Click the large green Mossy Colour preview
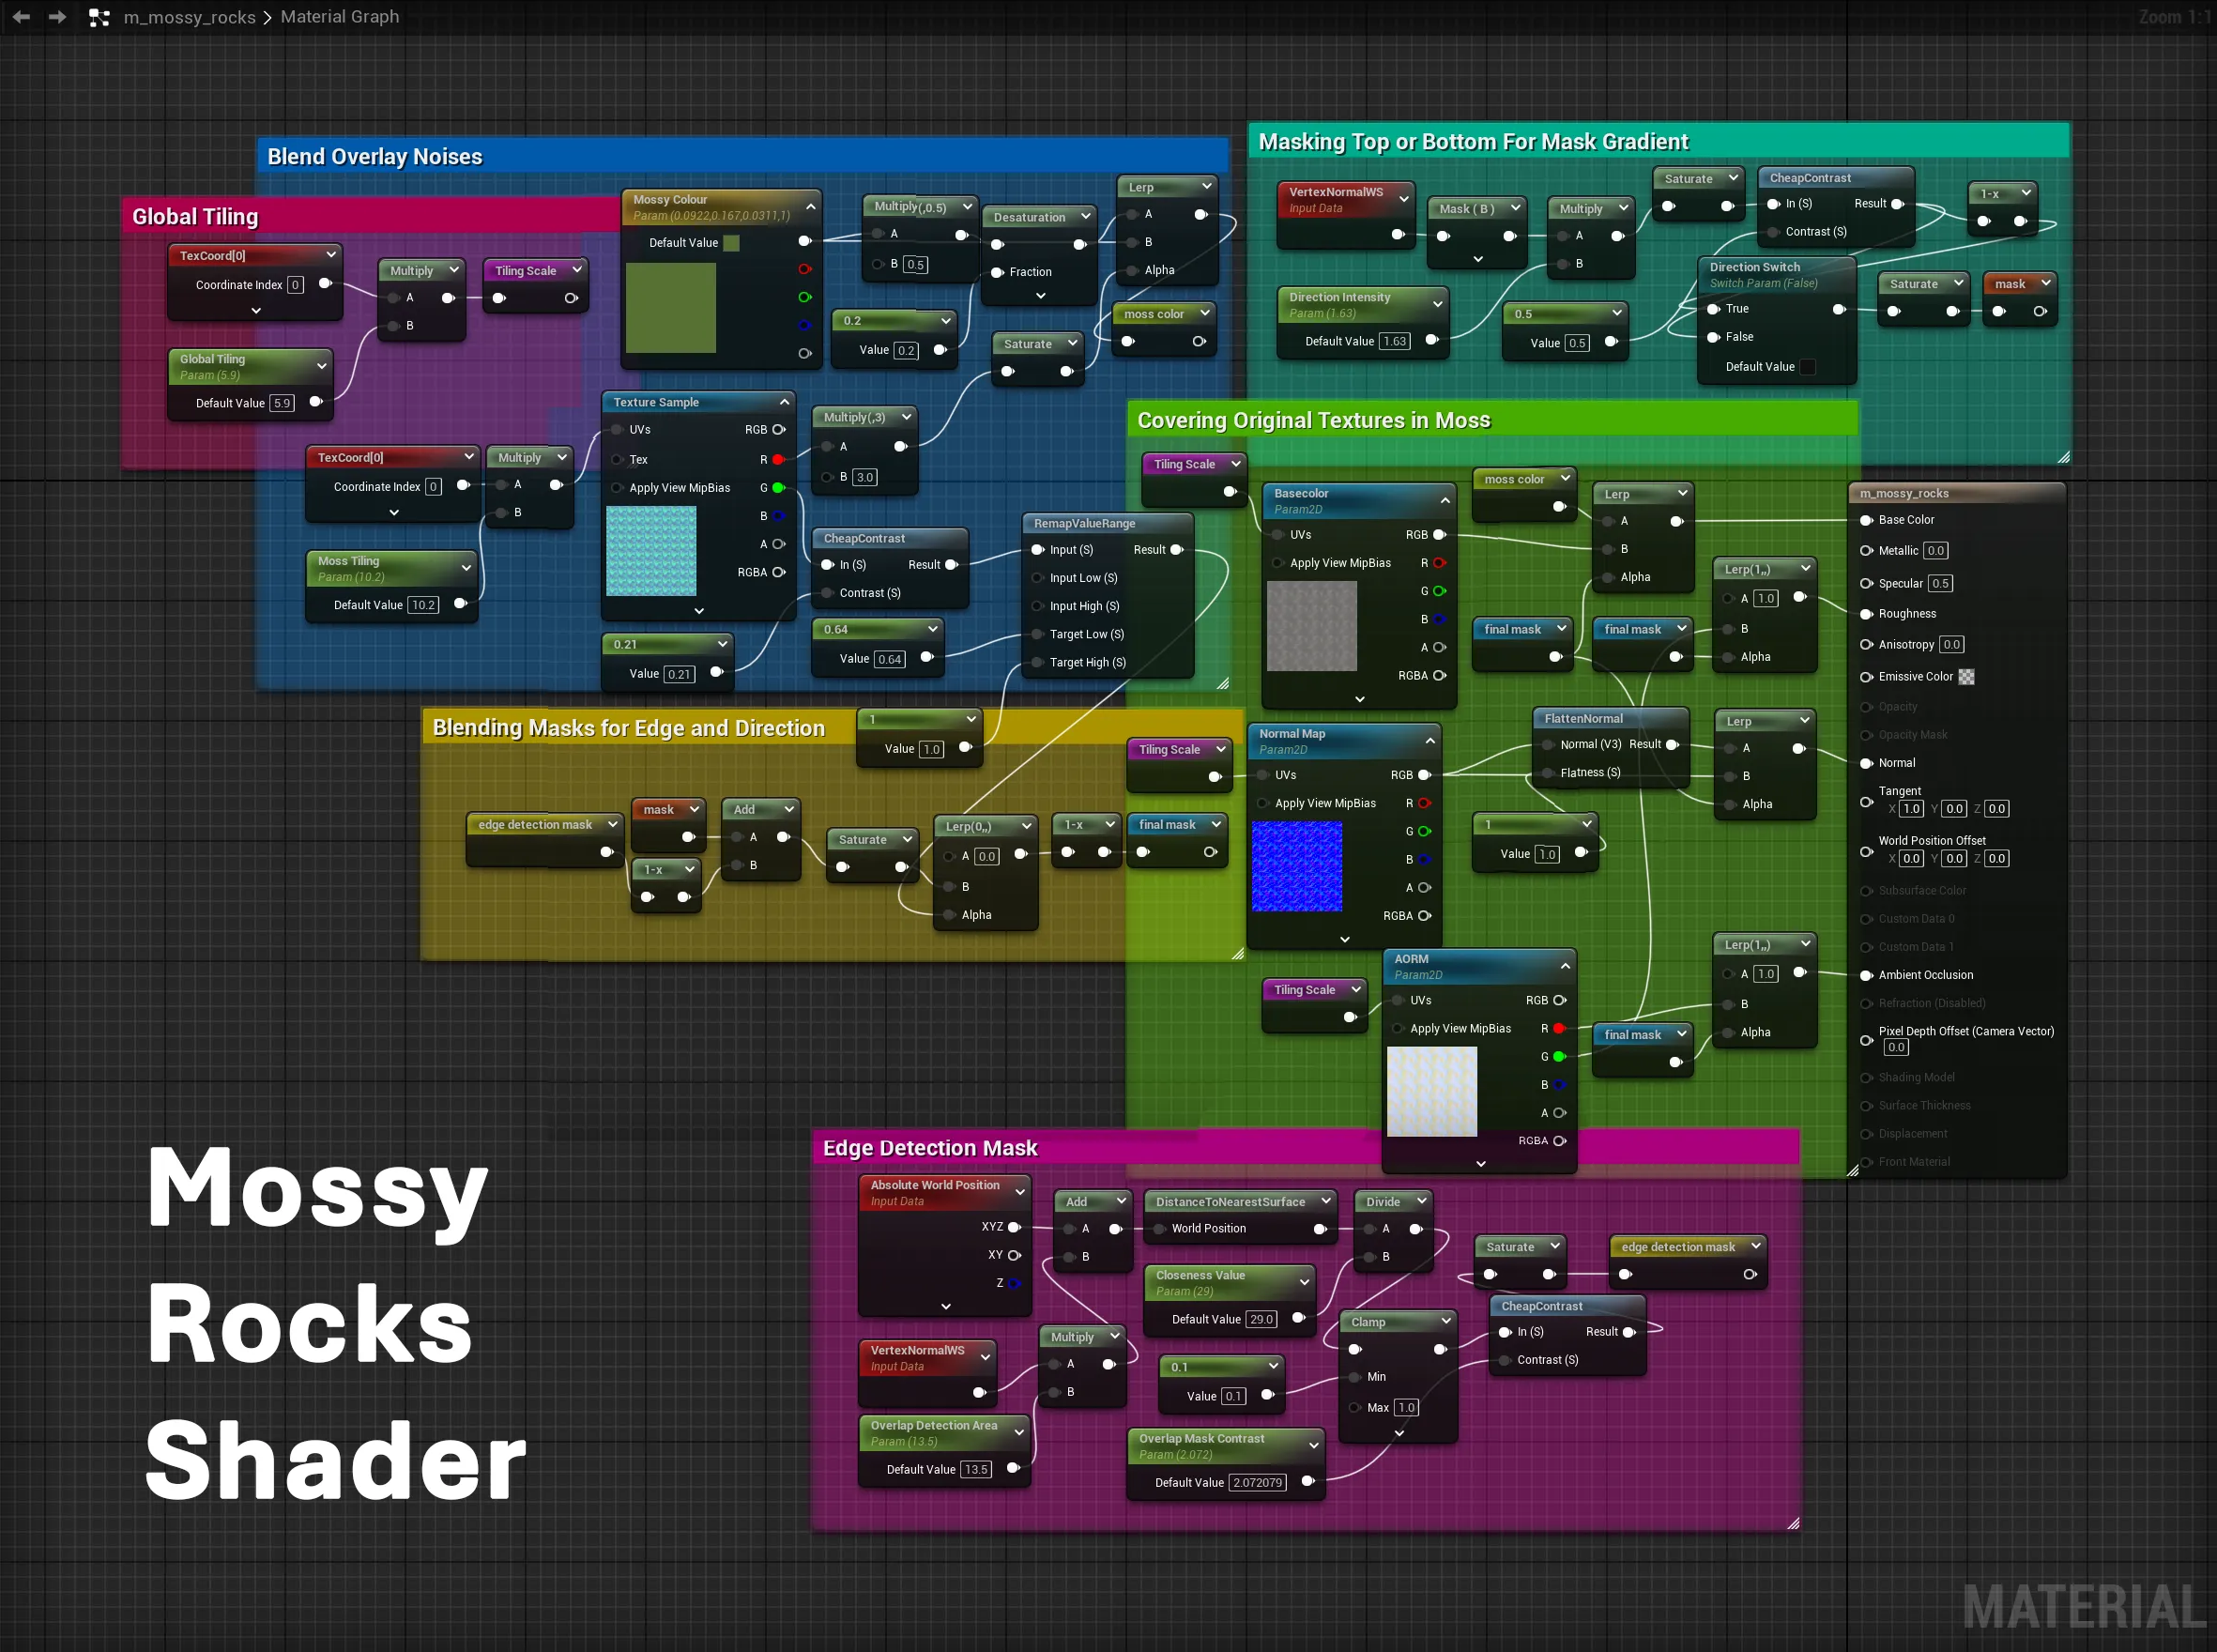 (x=670, y=308)
